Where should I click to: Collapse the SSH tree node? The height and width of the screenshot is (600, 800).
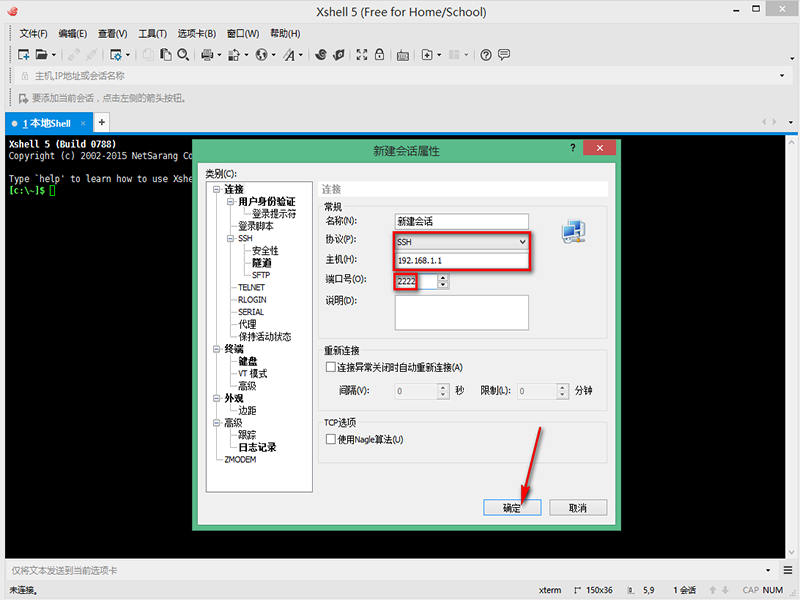click(x=230, y=239)
